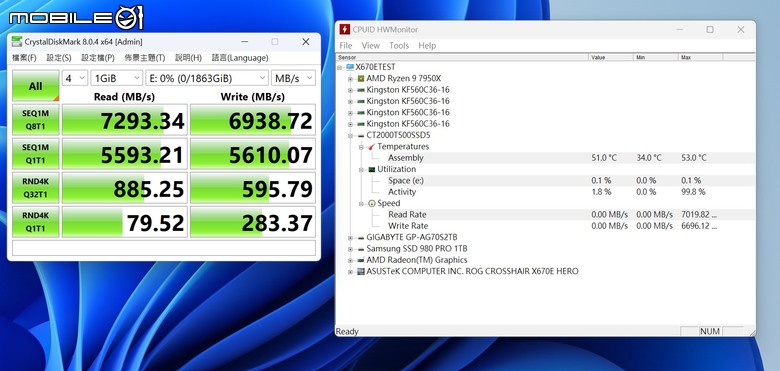This screenshot has width=780, height=371.
Task: Expand the ASUSTeK ROG CROSSHAIR X670E HERO node
Action: click(x=350, y=272)
